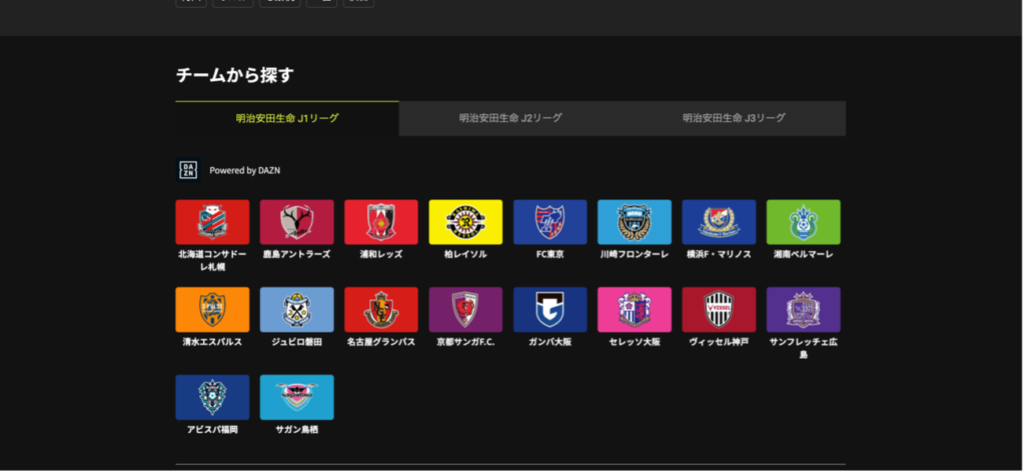This screenshot has height=473, width=1024.
Task: Open the Vissel Kobe team crest
Action: click(719, 310)
